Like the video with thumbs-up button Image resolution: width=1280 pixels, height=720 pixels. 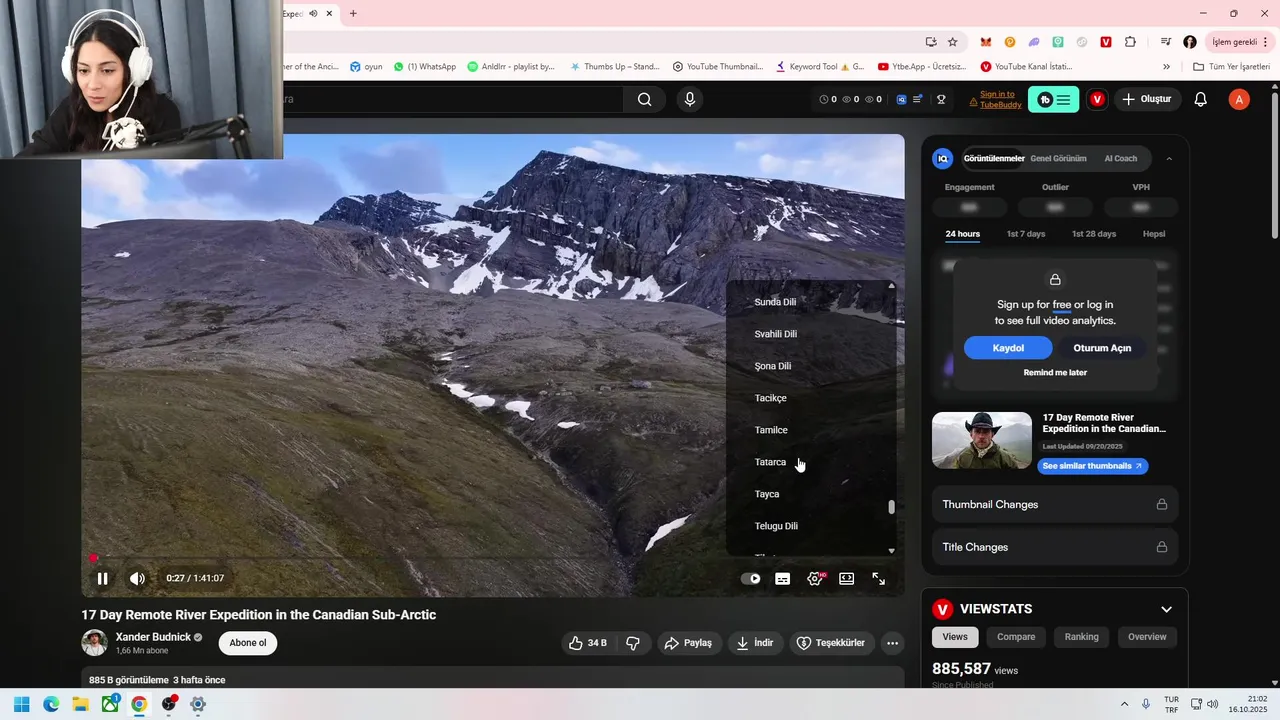[588, 643]
